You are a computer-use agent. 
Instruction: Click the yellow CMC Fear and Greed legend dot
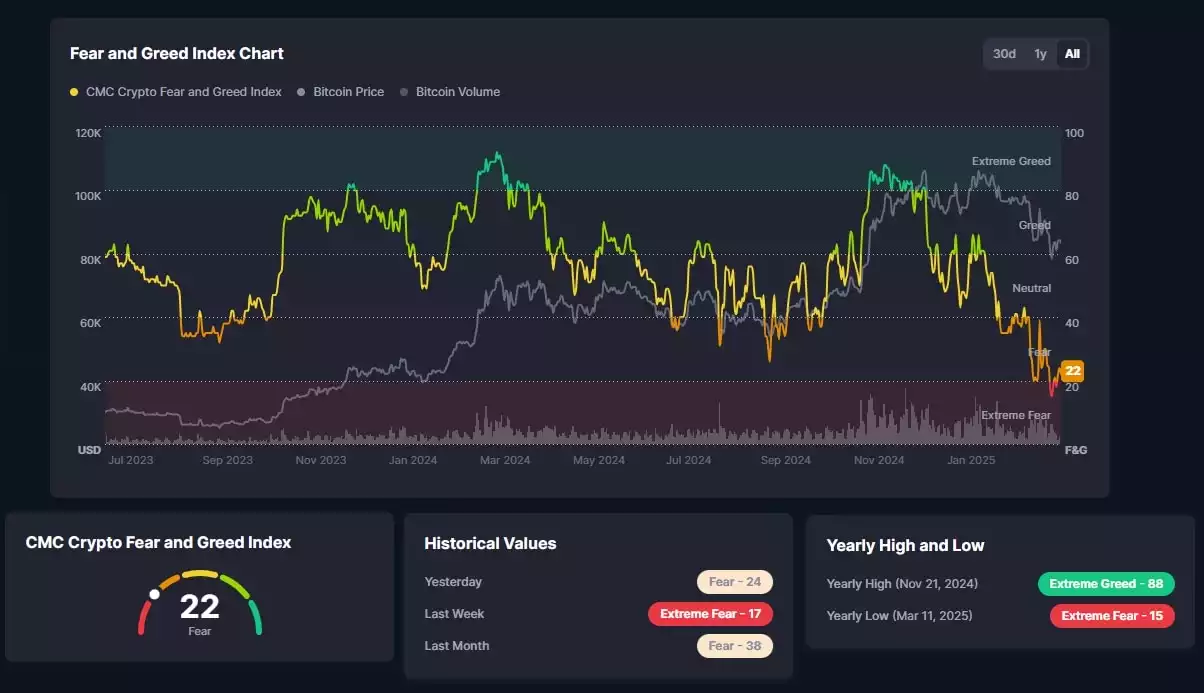[x=73, y=91]
